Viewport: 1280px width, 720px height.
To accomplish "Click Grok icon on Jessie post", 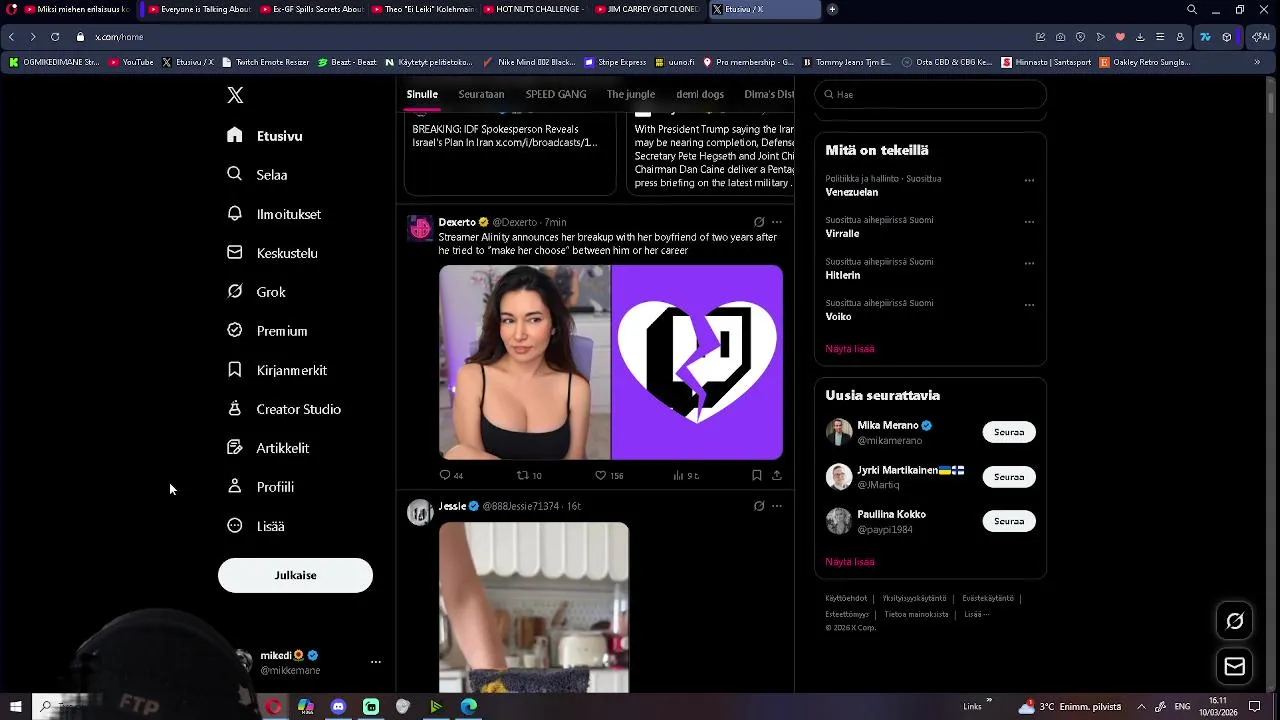I will point(759,506).
